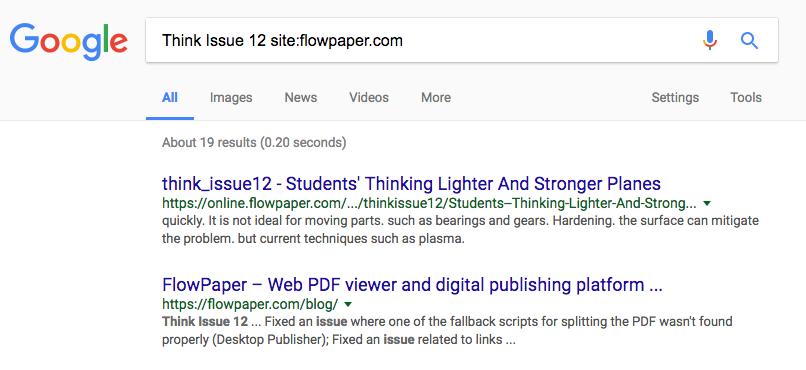
Task: Open the More search categories menu
Action: [x=436, y=98]
